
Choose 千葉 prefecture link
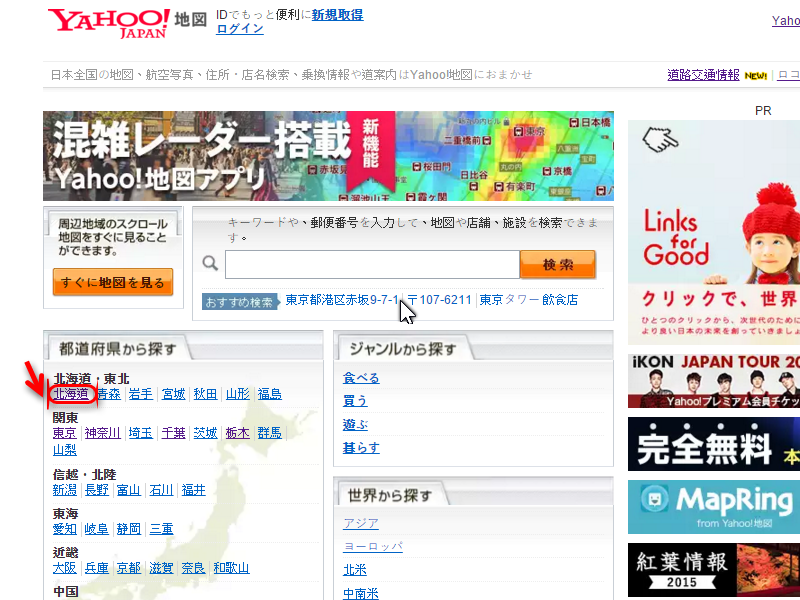[173, 433]
